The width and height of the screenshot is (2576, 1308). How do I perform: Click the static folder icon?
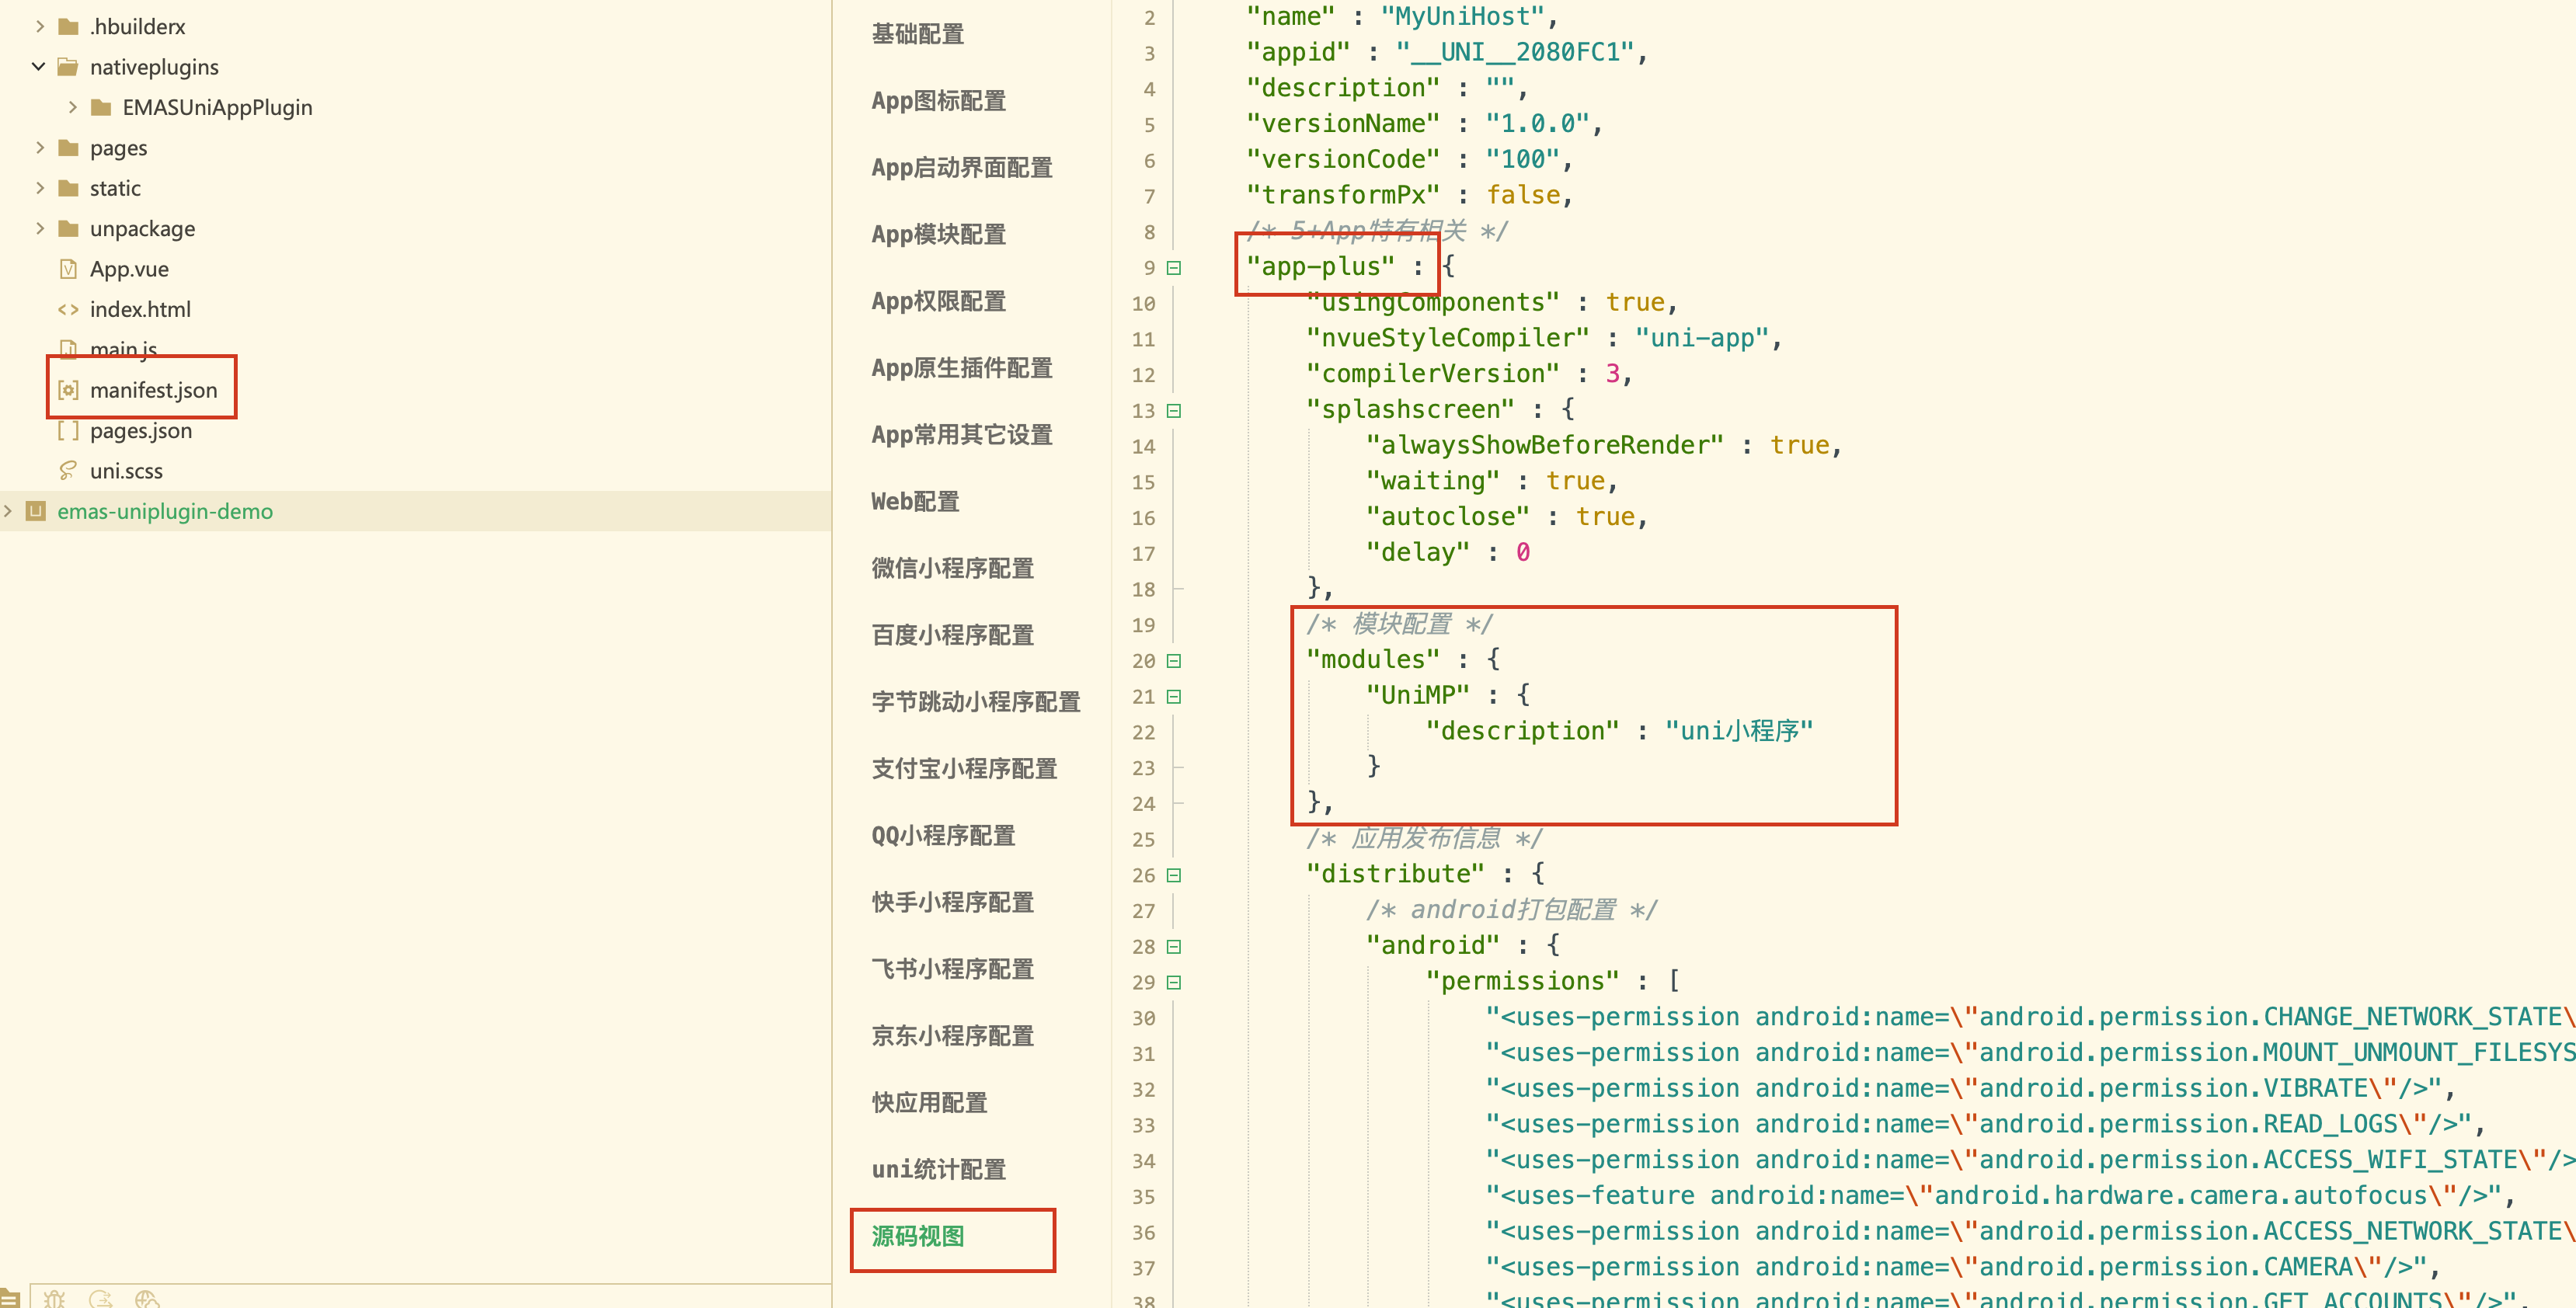coord(68,188)
